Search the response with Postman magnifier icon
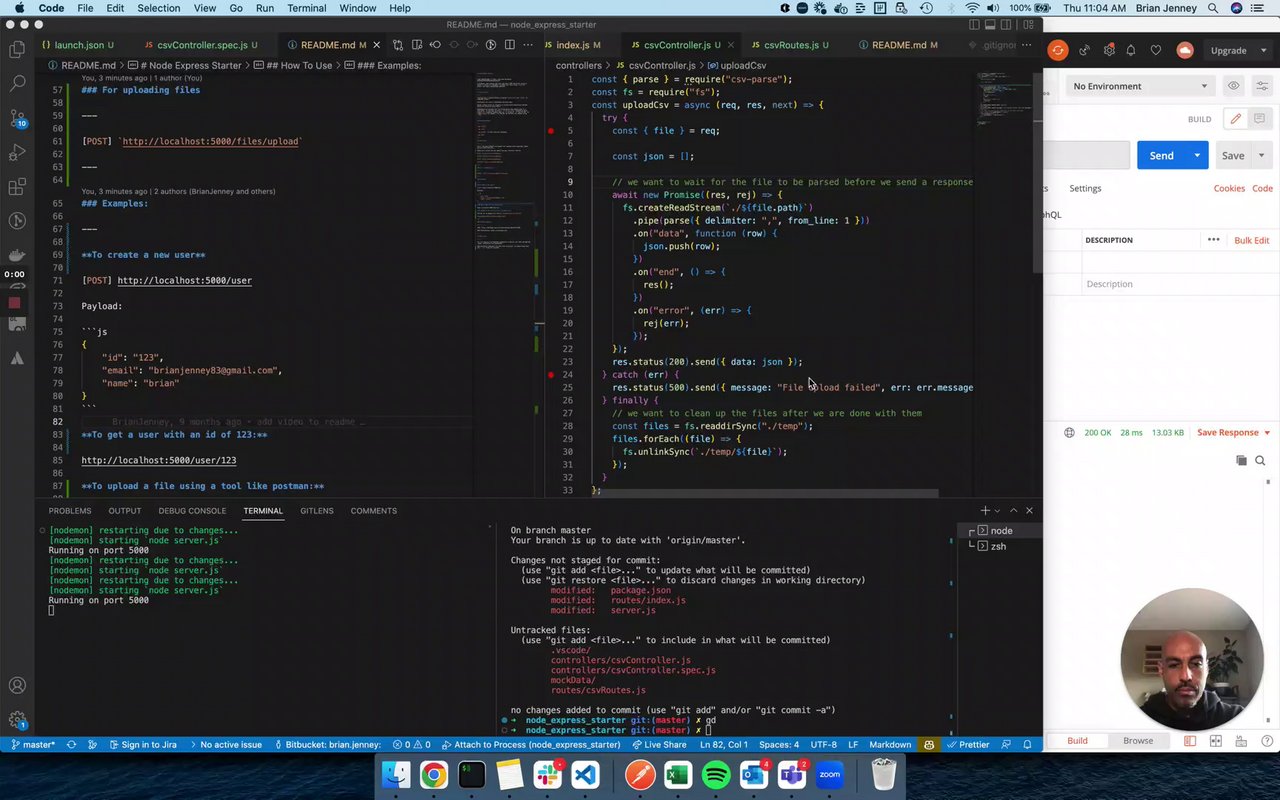The width and height of the screenshot is (1280, 800). point(1261,460)
